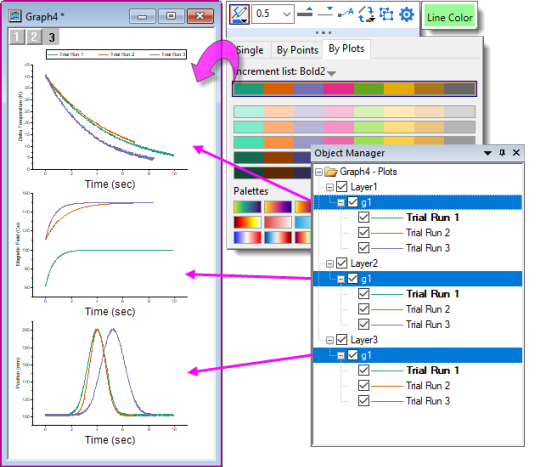Image resolution: width=541 pixels, height=467 pixels.
Task: Toggle Trial Run 2 checkbox in Layer2
Action: pyautogui.click(x=363, y=309)
